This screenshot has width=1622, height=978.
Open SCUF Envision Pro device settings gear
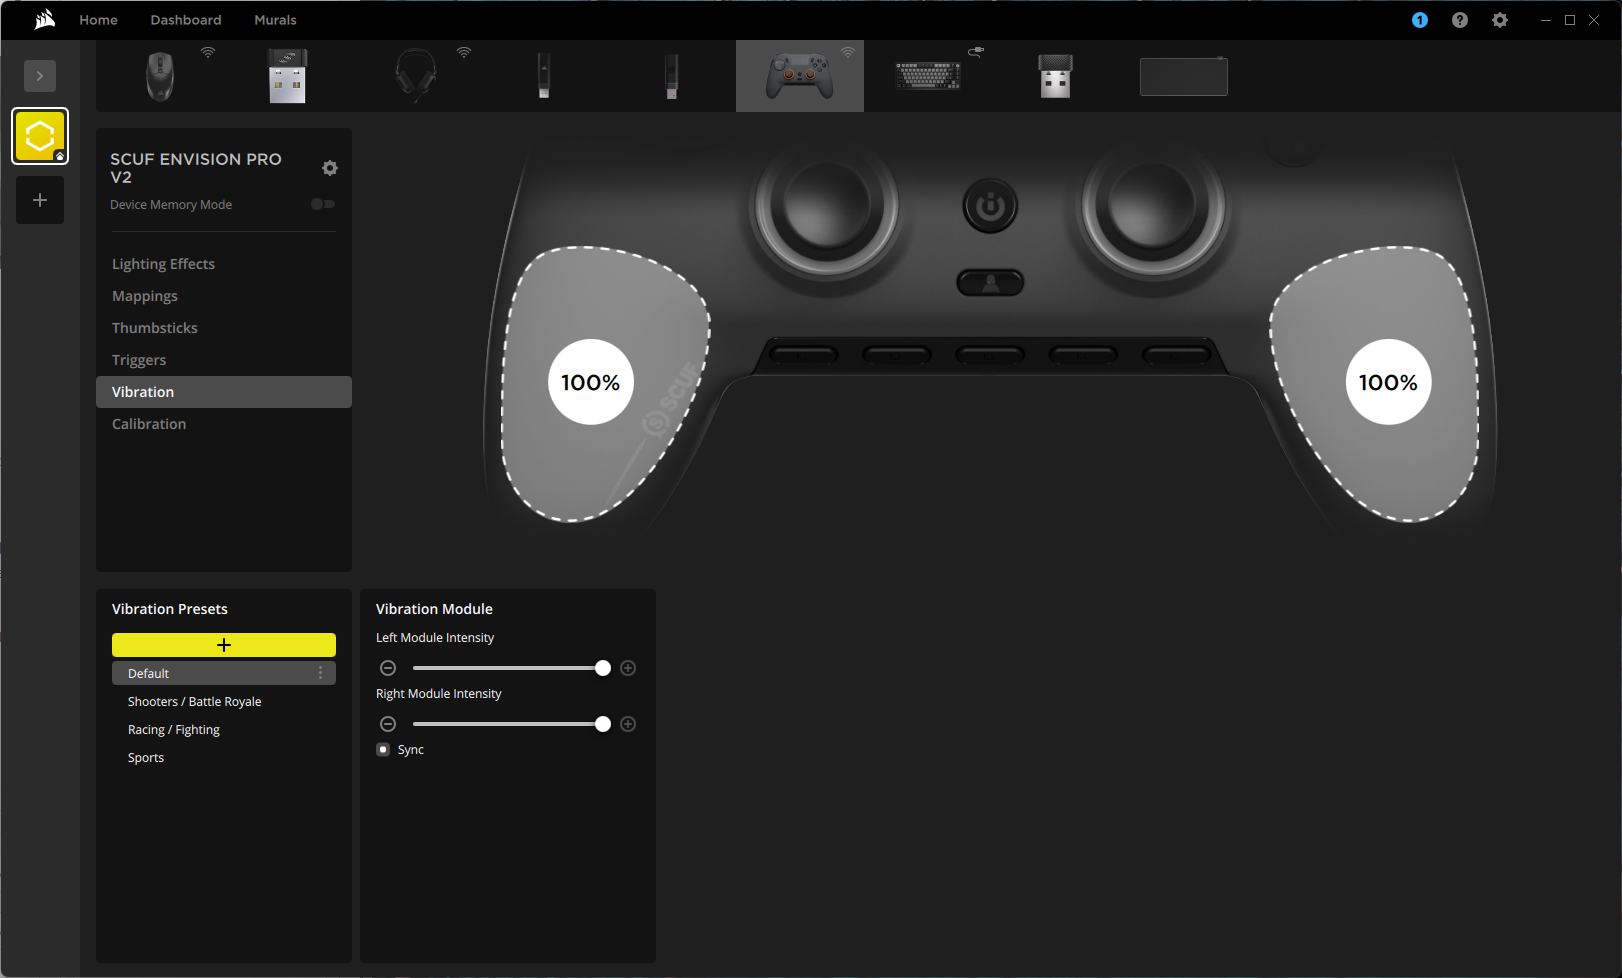(330, 168)
